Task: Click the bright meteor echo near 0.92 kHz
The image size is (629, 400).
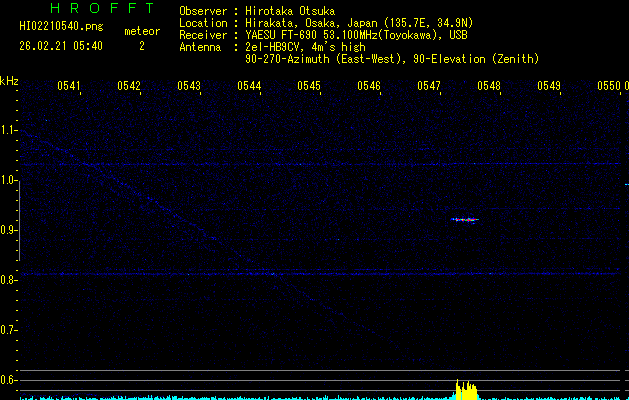Action: point(466,219)
